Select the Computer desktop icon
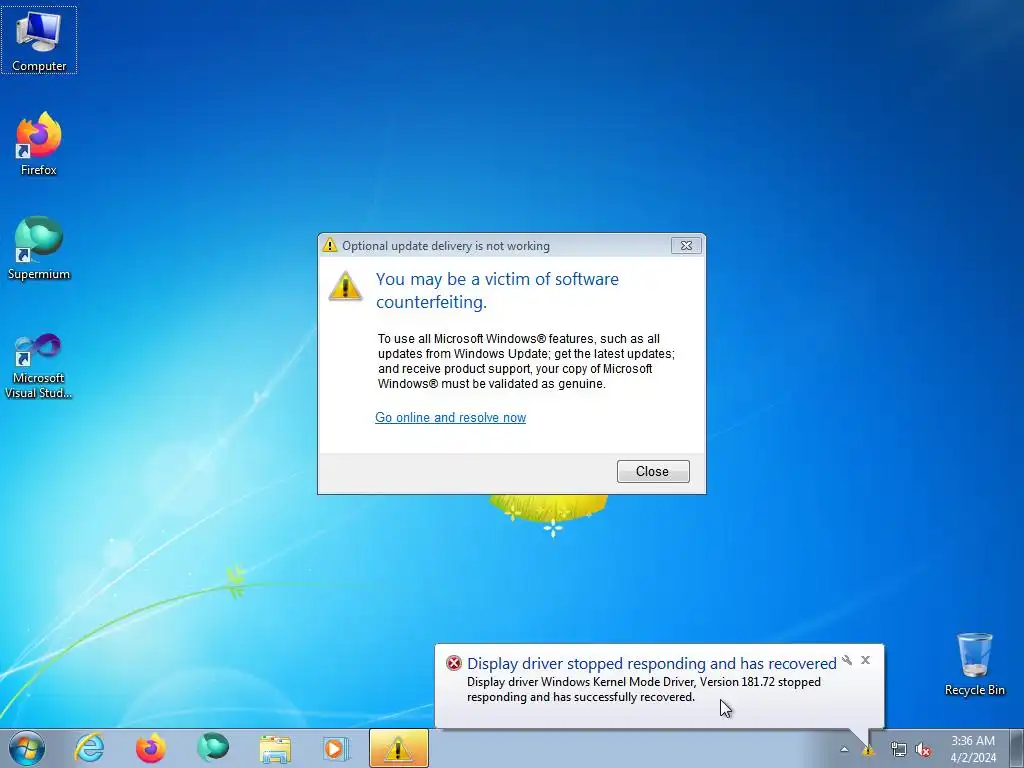Image resolution: width=1024 pixels, height=768 pixels. point(39,40)
